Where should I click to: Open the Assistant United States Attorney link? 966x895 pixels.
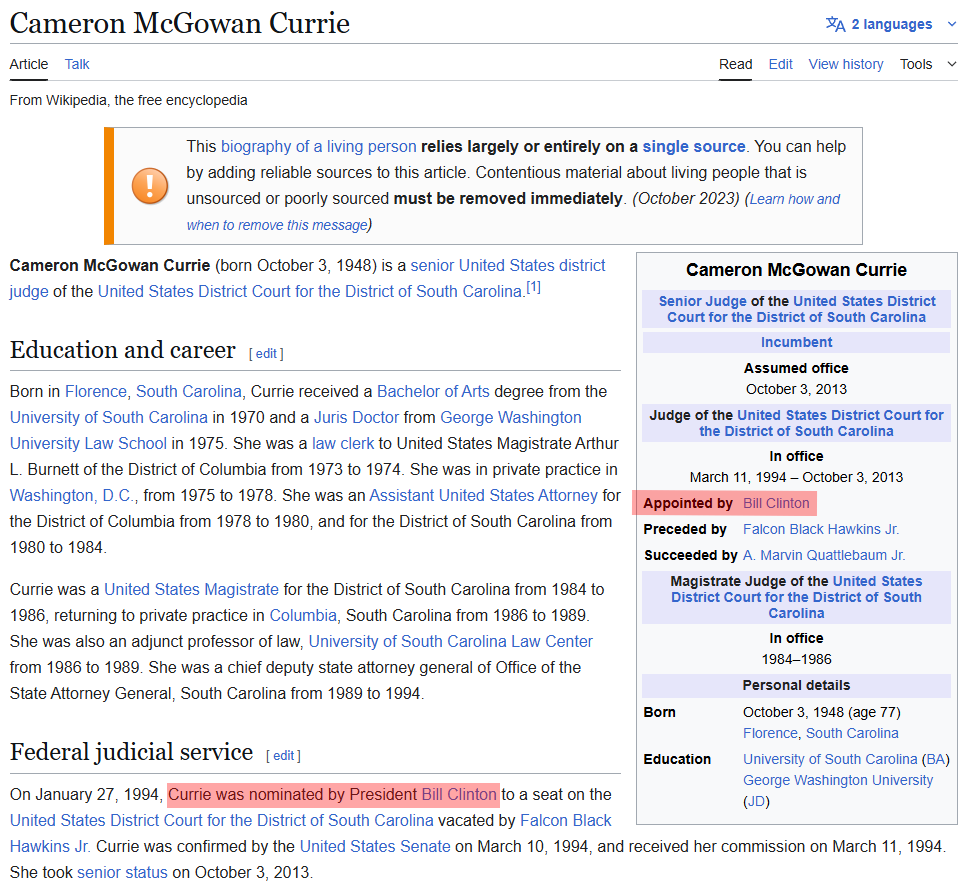pos(484,495)
